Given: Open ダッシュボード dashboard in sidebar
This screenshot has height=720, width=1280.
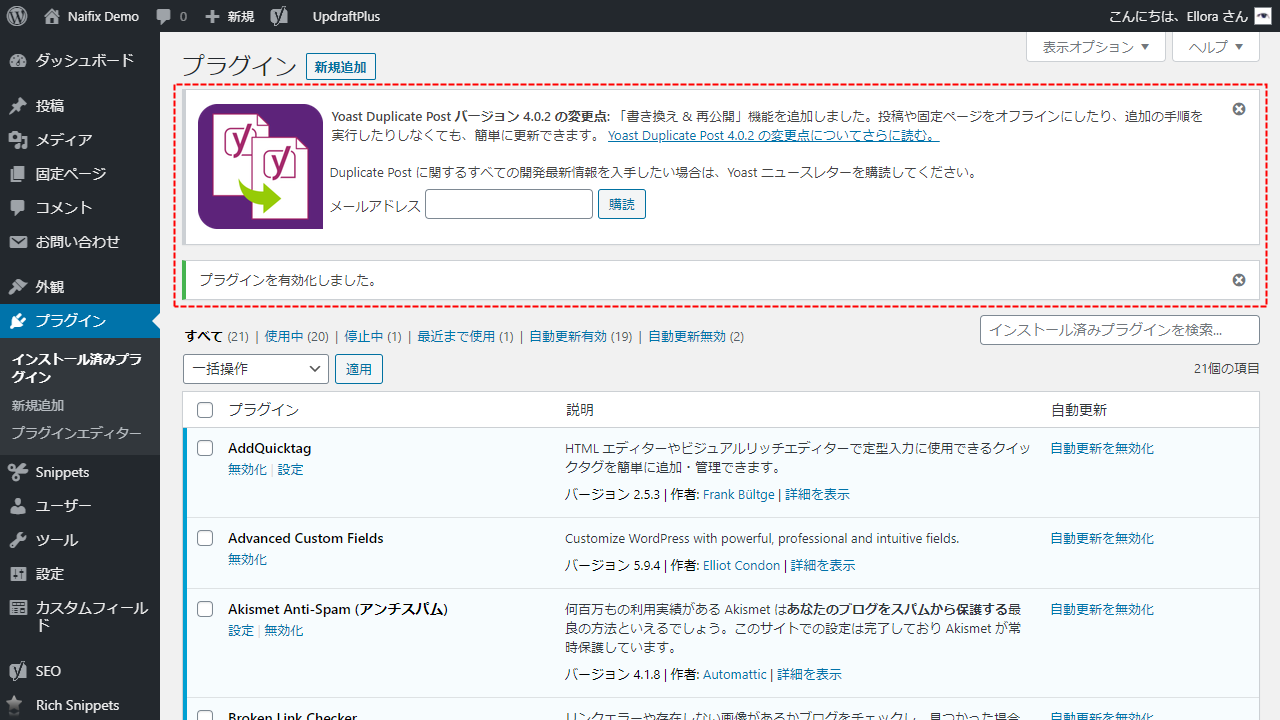Looking at the screenshot, I should pyautogui.click(x=80, y=60).
